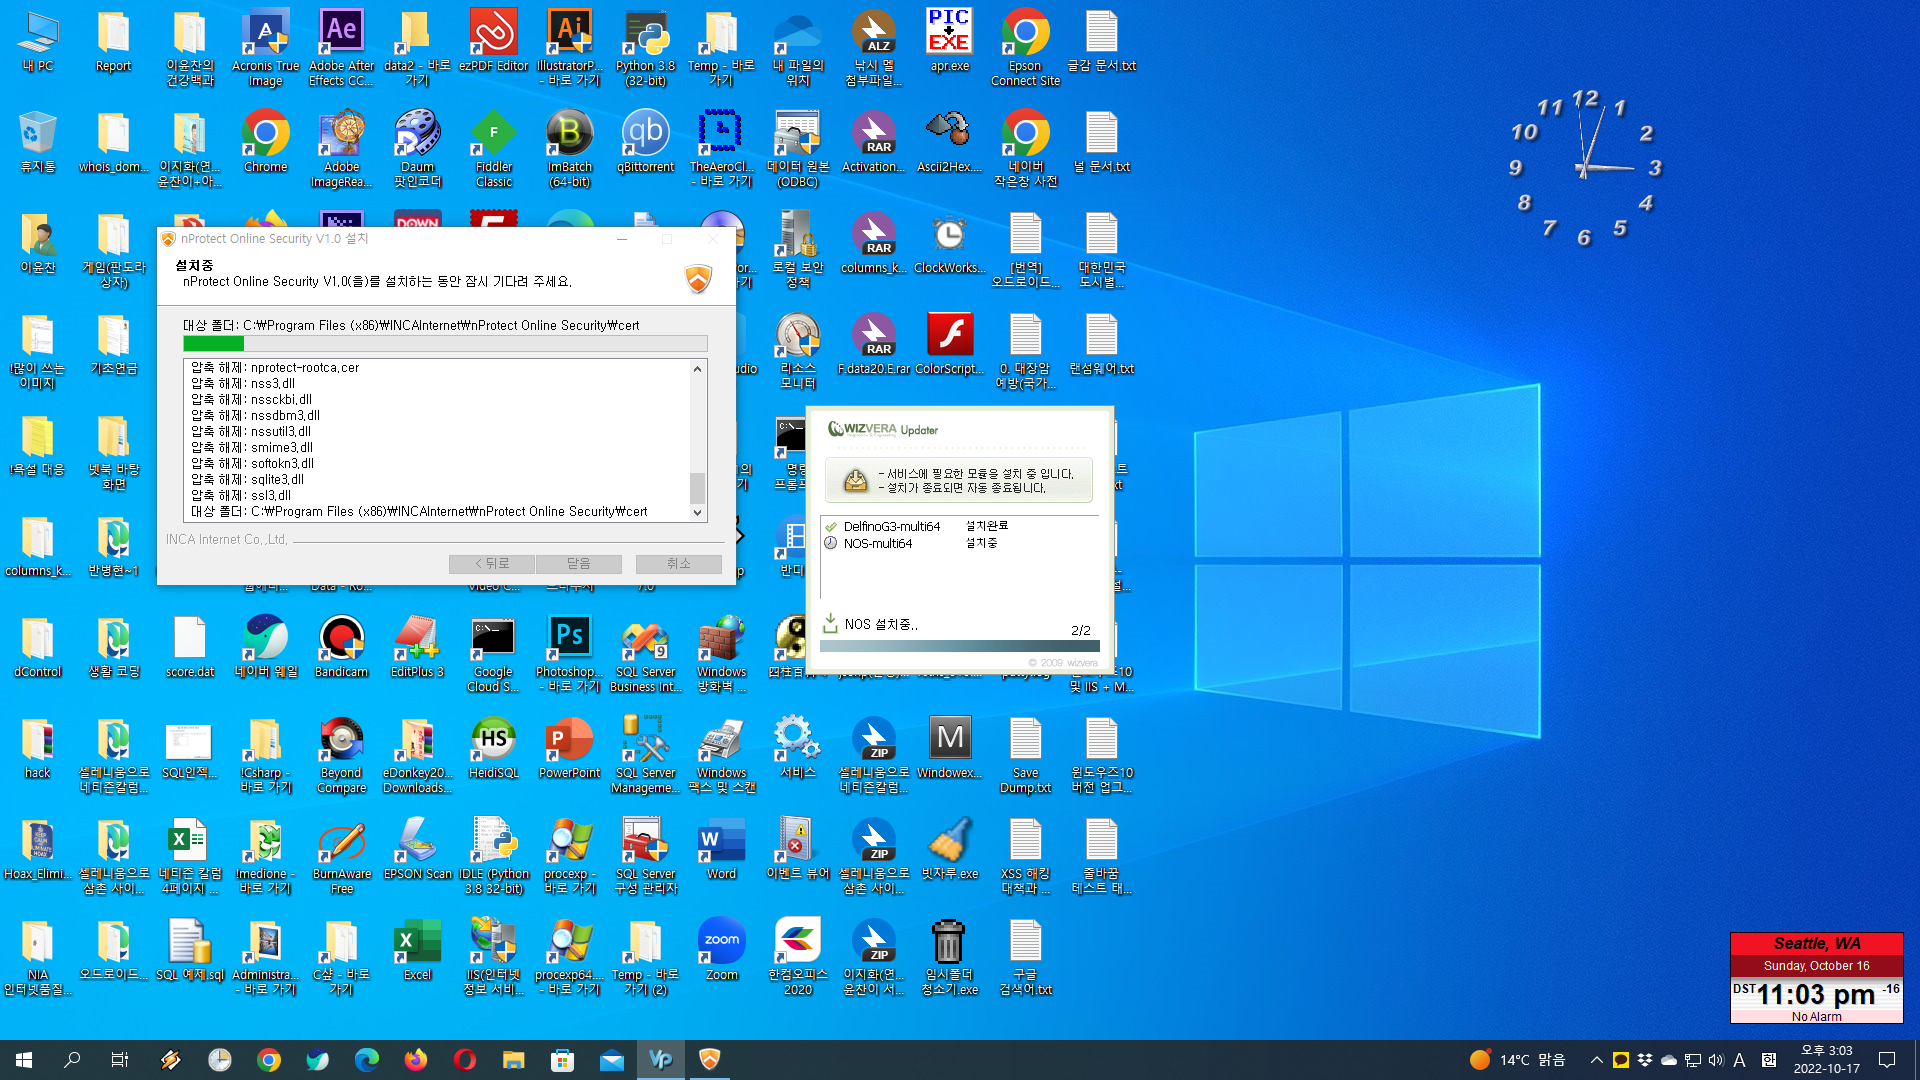Open the Word desktop shortcut
Image resolution: width=1920 pixels, height=1080 pixels.
[x=721, y=849]
